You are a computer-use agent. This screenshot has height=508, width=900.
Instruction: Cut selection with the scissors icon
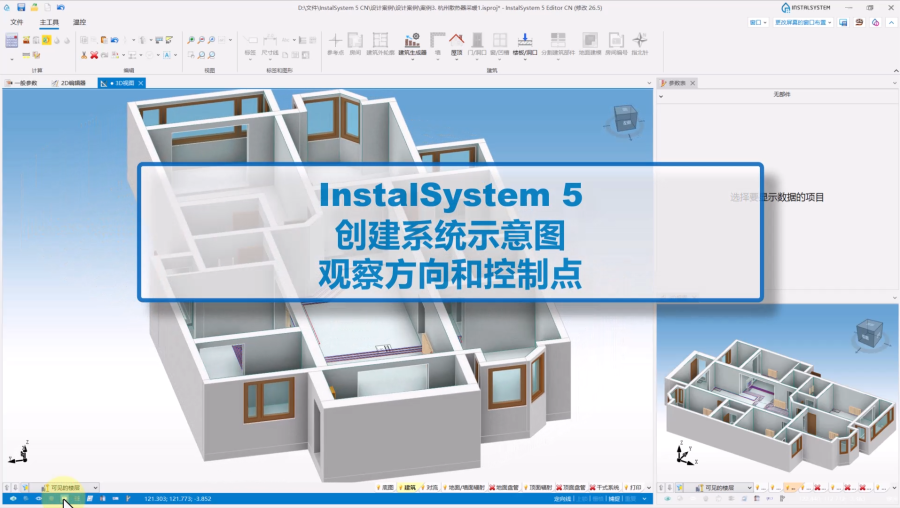tap(84, 55)
